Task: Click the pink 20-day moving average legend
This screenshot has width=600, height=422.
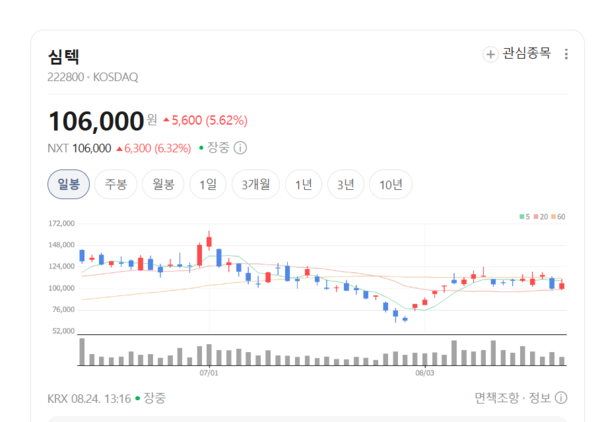Action: [541, 217]
